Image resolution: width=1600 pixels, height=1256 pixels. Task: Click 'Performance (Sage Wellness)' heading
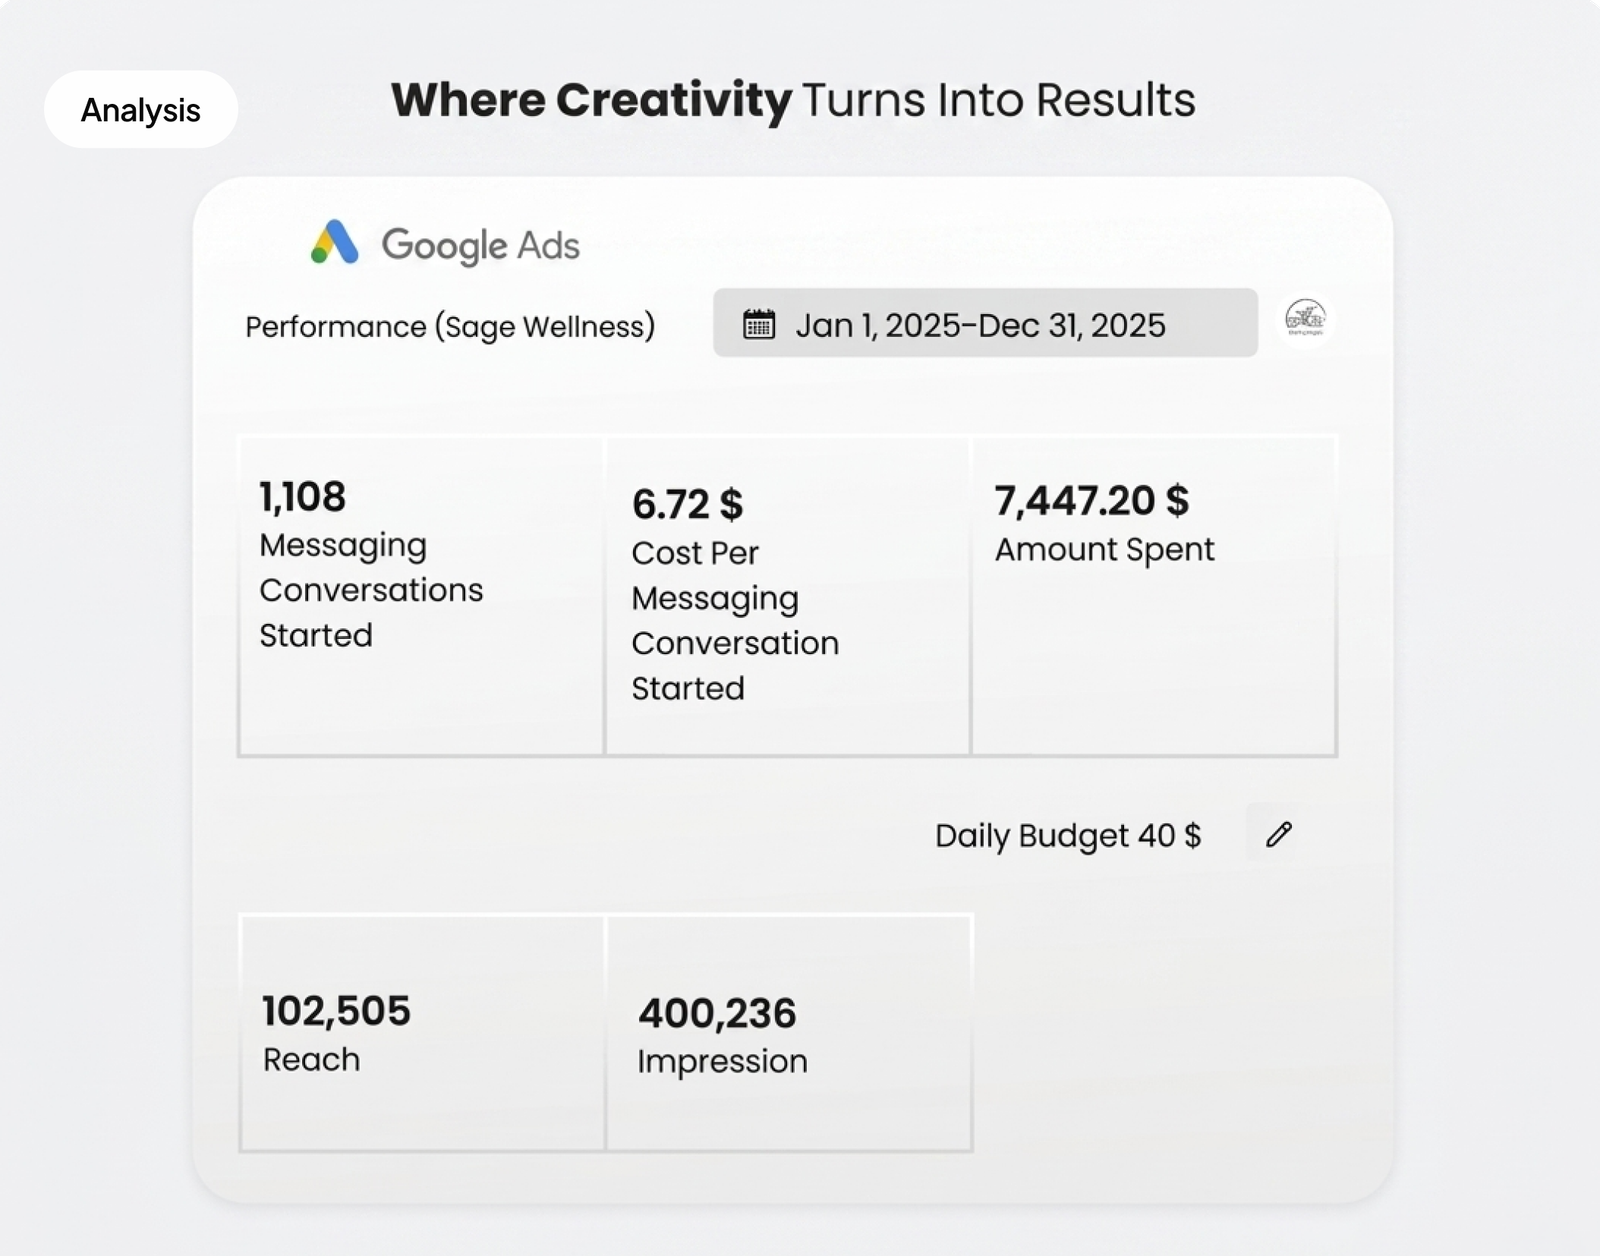pos(450,327)
